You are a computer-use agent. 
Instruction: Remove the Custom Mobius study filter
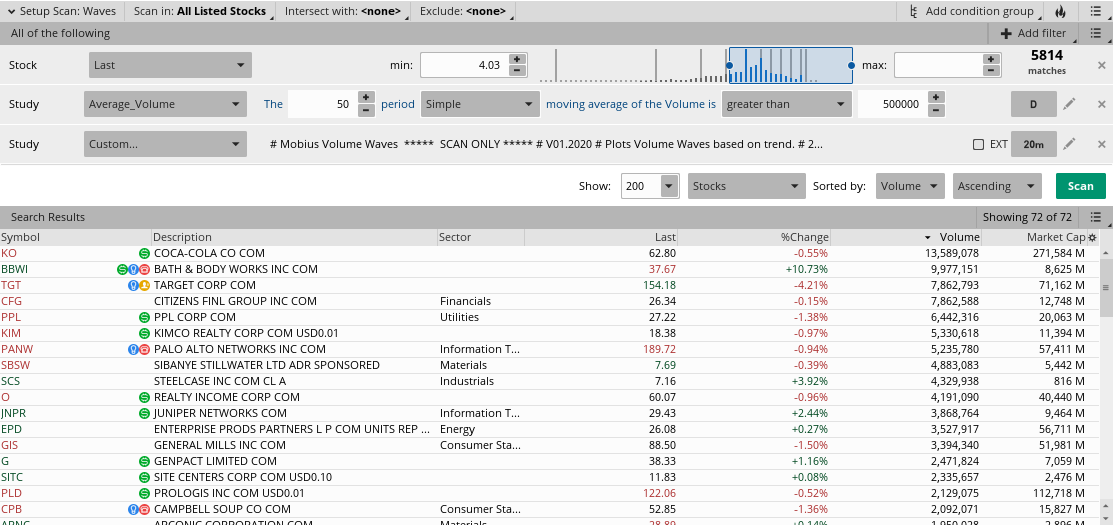pos(1102,144)
